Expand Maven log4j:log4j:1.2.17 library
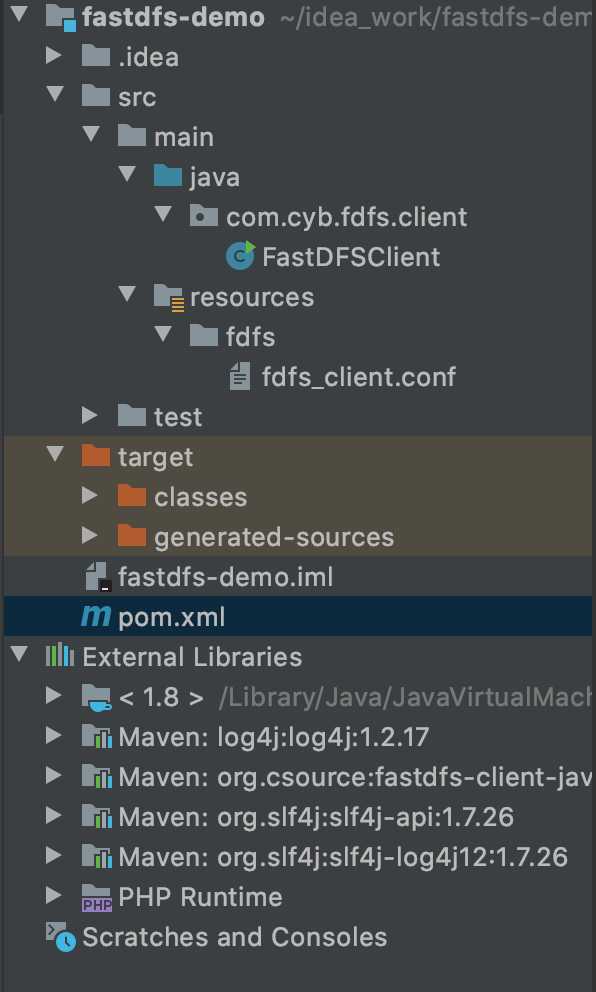 [54, 736]
